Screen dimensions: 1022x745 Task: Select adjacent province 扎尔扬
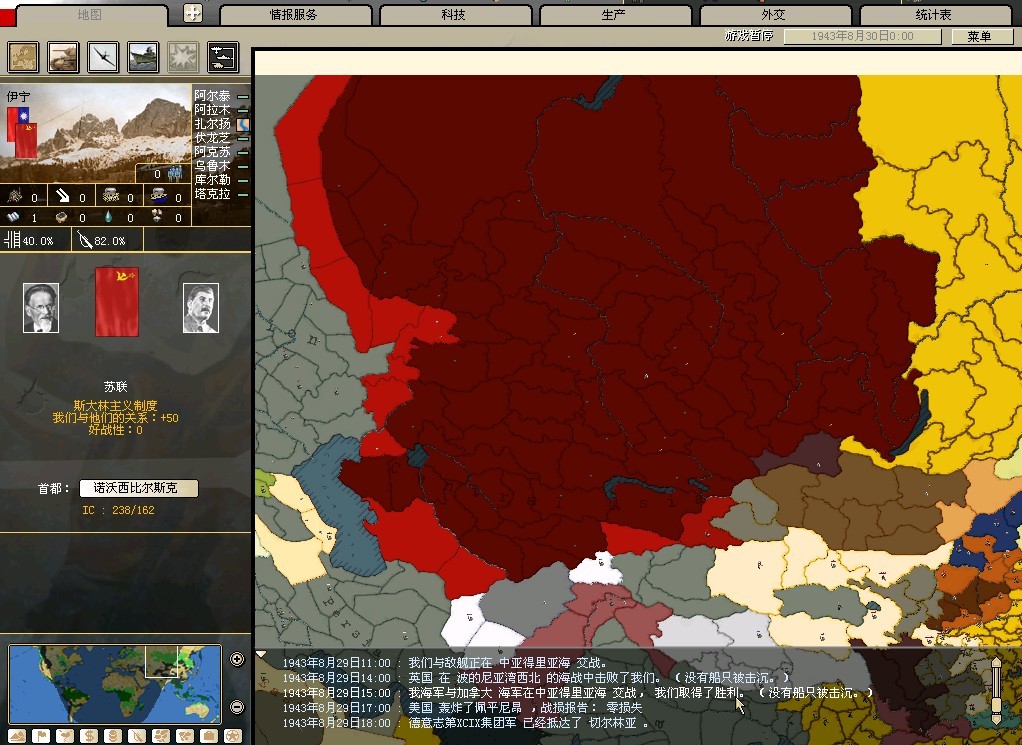point(212,124)
